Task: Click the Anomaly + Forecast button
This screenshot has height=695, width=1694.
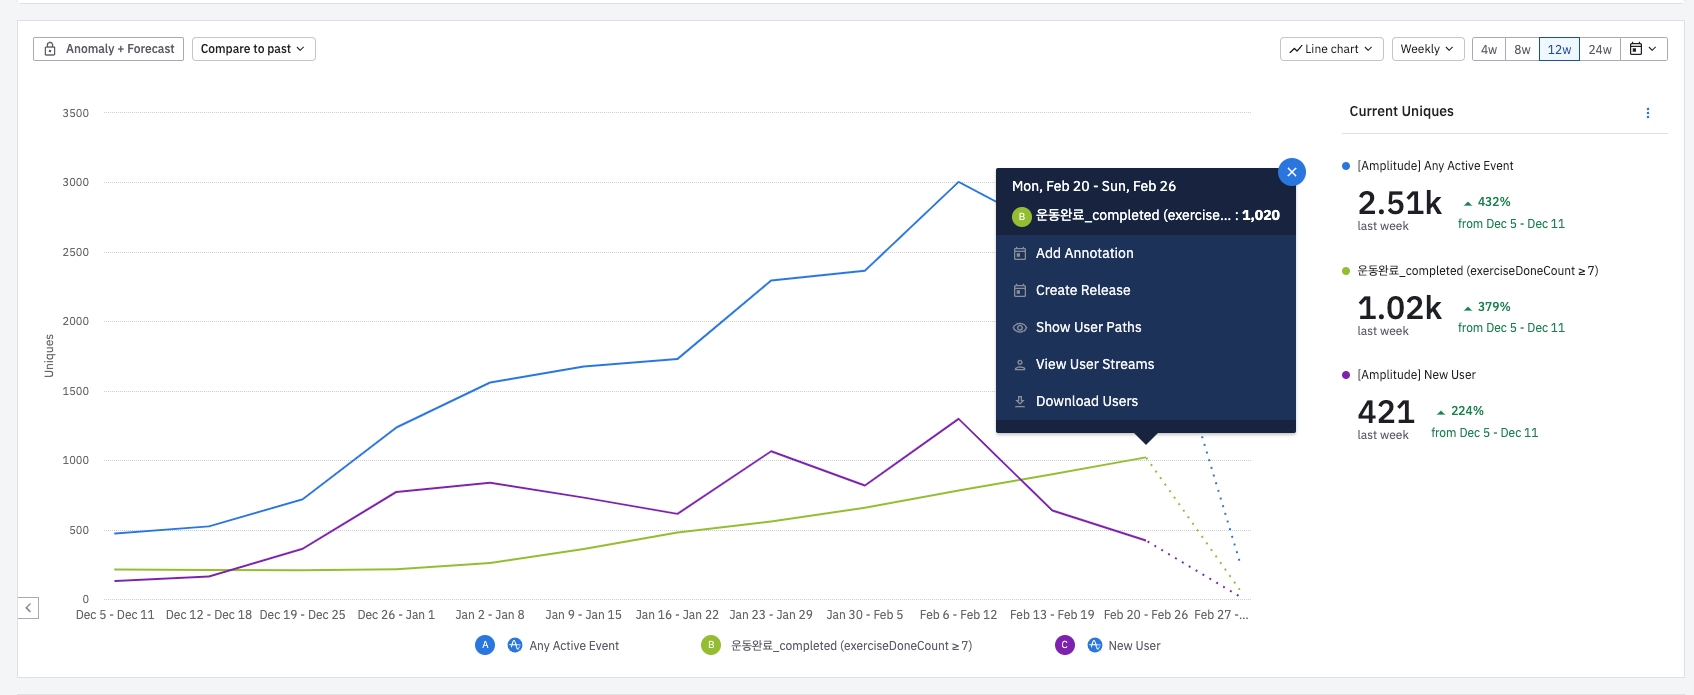Action: (109, 49)
